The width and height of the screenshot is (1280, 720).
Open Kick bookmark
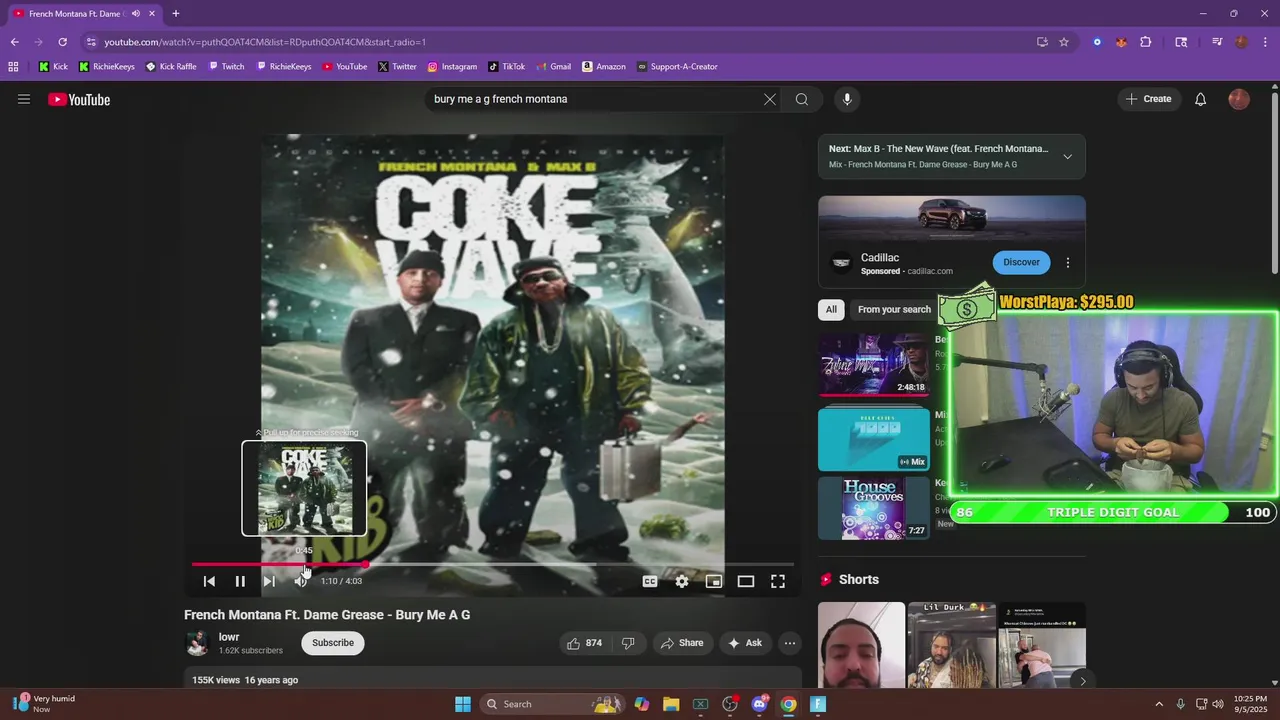coord(53,67)
